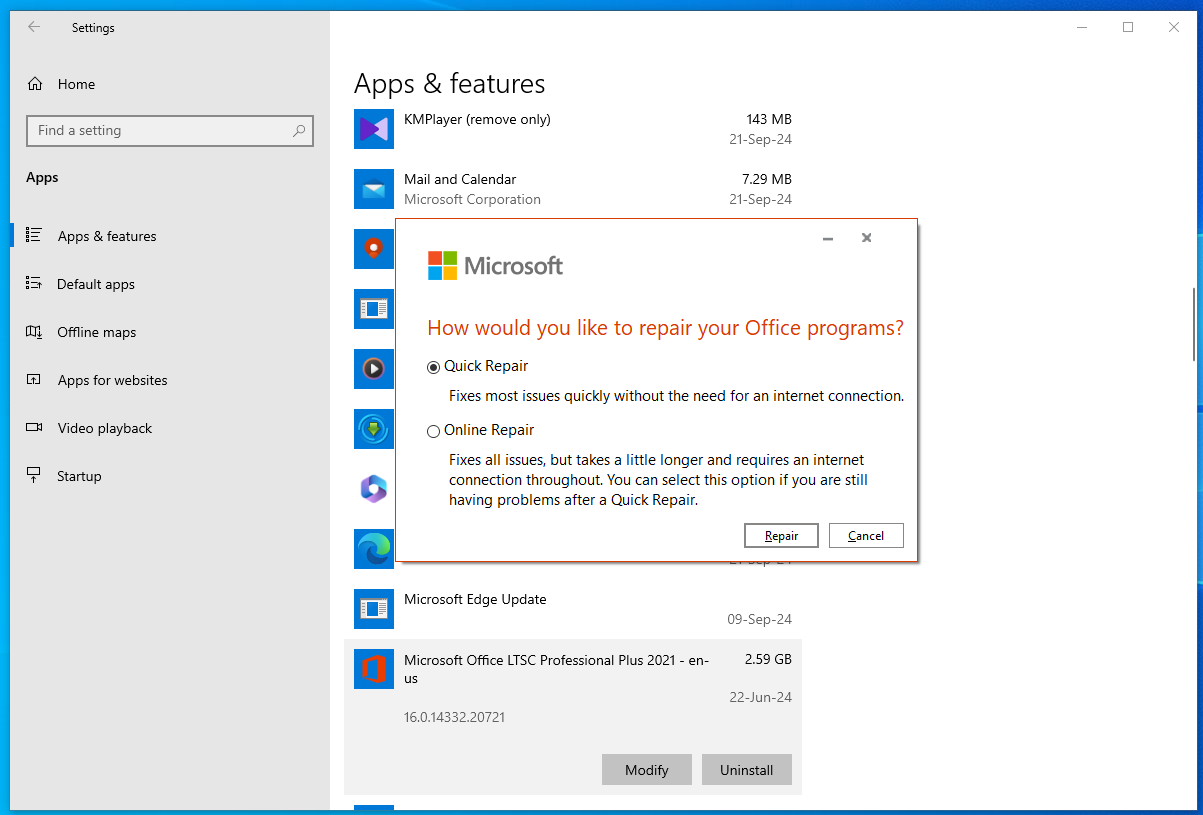Click the version number '16.0.14332.20721'
1203x815 pixels.
(454, 717)
